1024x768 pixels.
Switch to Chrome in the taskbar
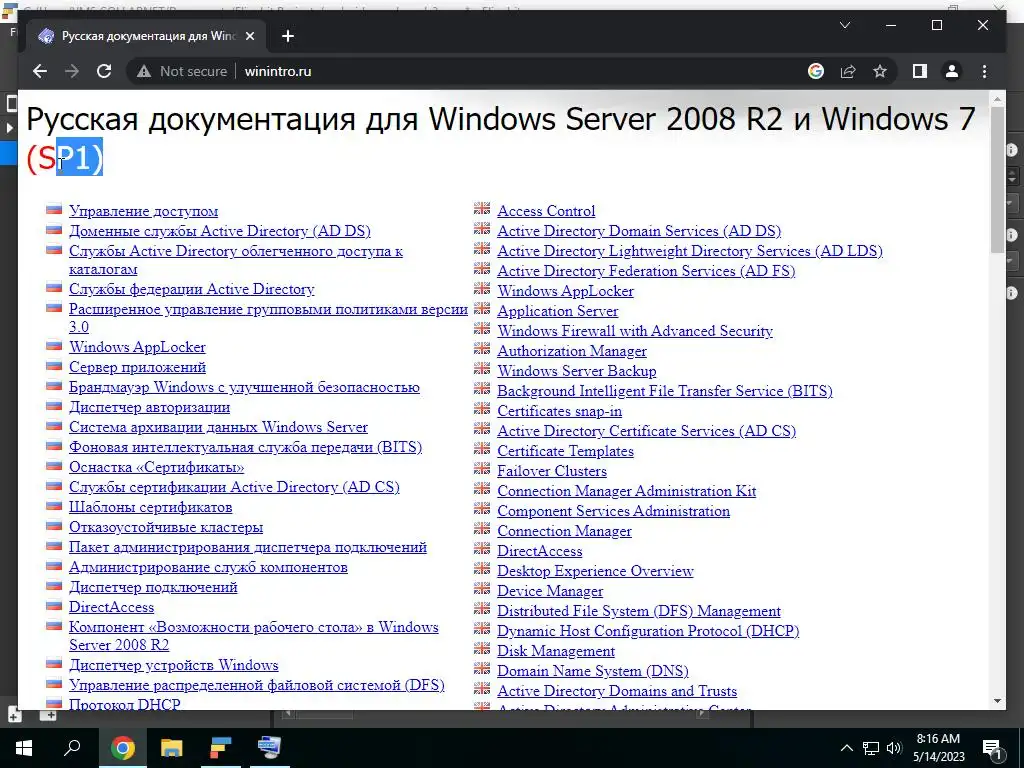pos(122,747)
